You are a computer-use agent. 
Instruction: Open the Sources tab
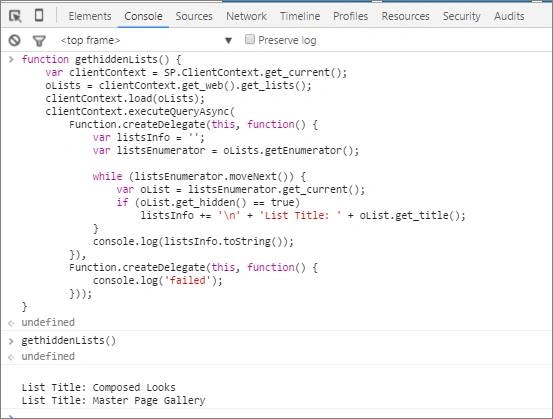click(194, 16)
